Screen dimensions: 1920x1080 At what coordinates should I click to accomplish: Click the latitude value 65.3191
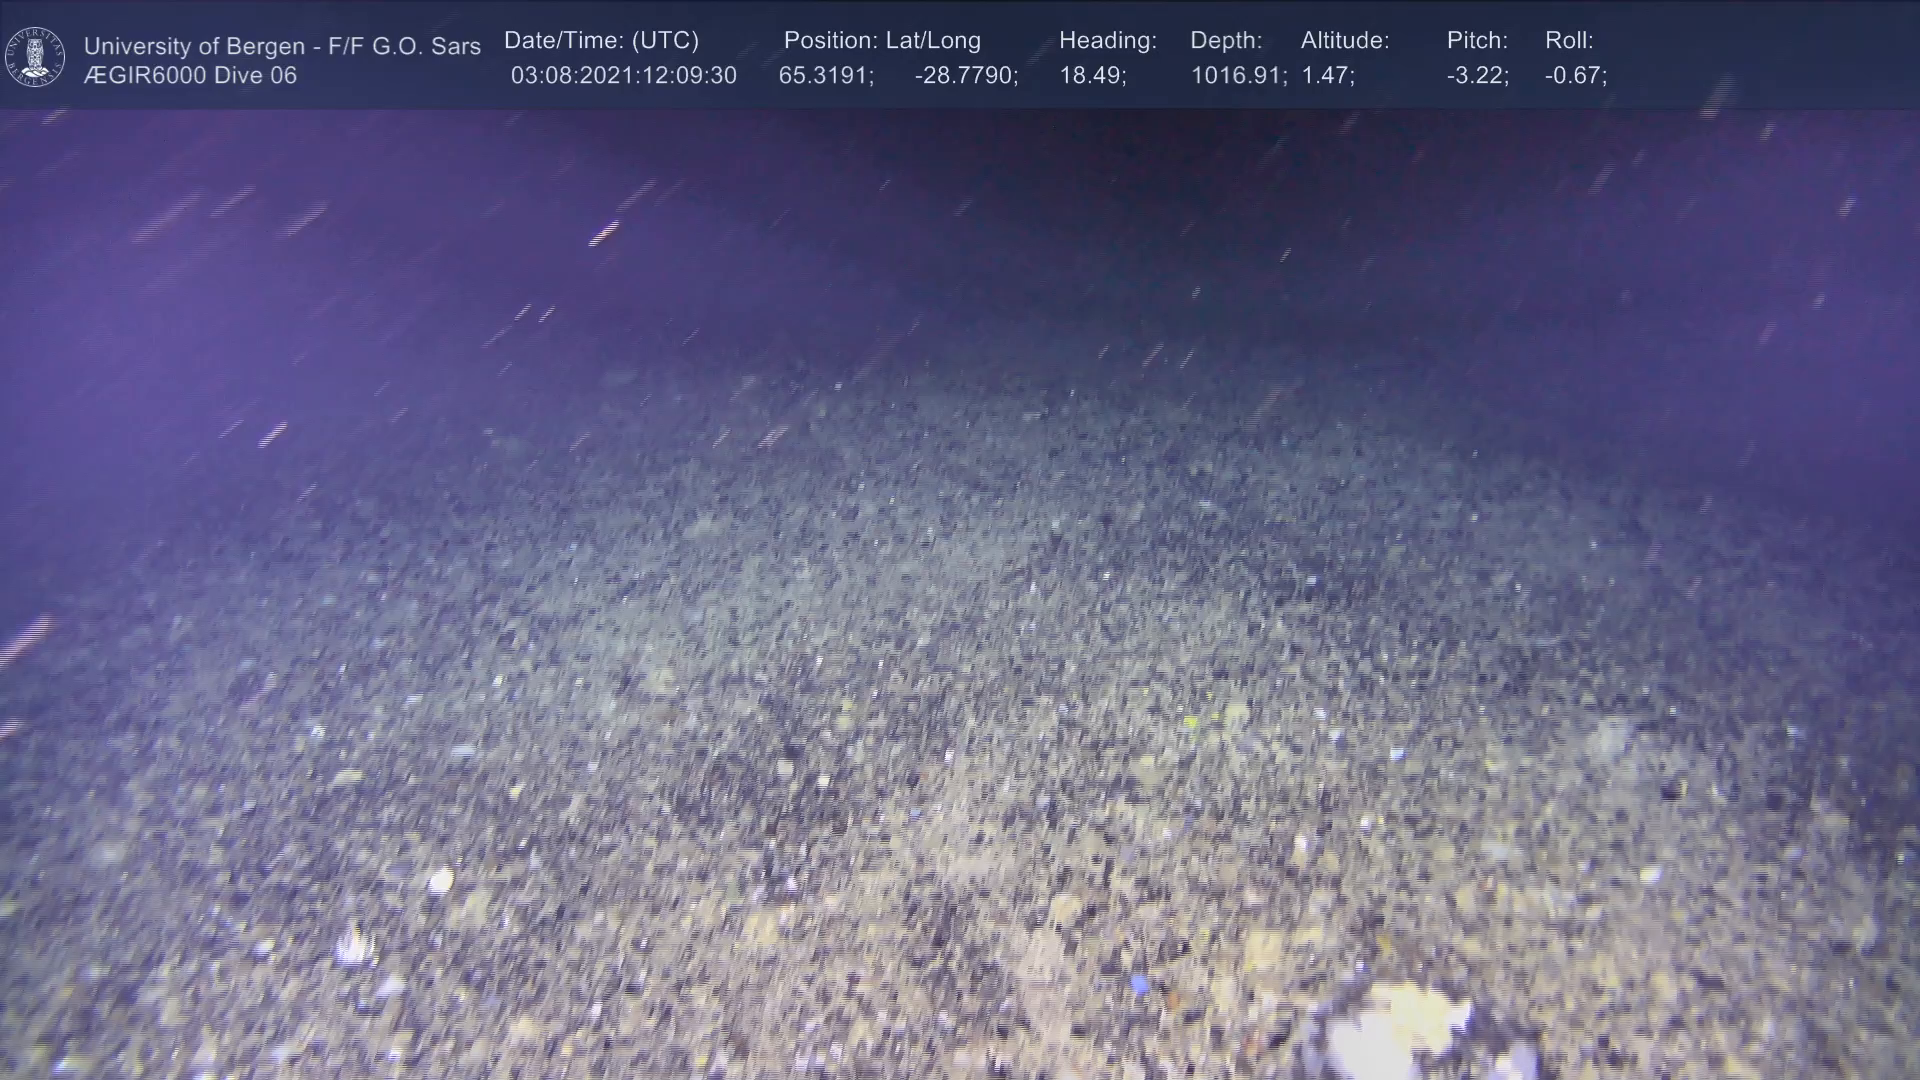[826, 76]
